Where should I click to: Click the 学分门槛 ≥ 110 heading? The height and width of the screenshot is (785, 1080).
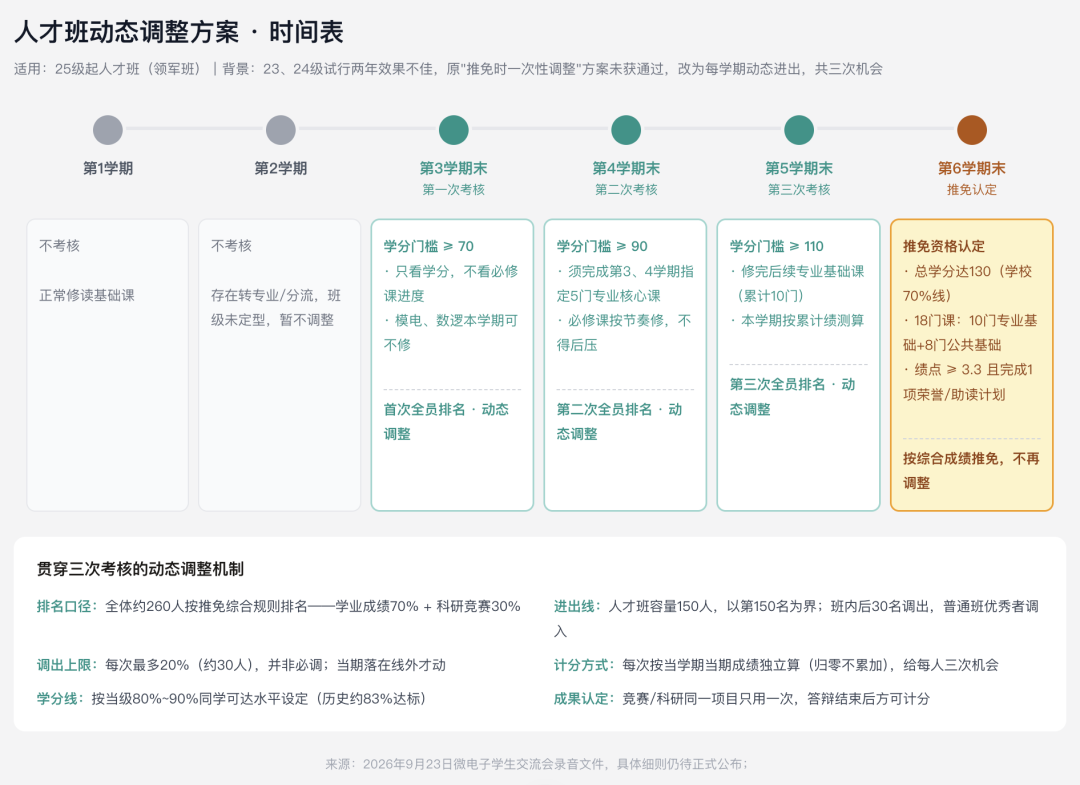pyautogui.click(x=776, y=246)
